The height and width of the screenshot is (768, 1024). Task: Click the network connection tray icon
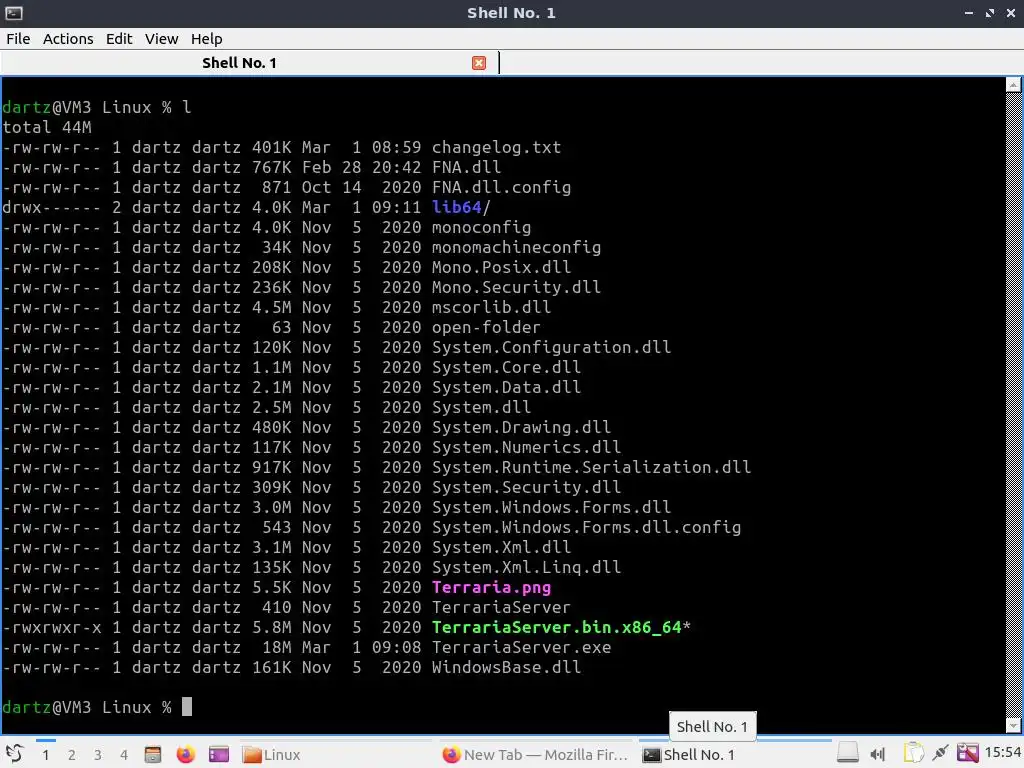tap(940, 754)
